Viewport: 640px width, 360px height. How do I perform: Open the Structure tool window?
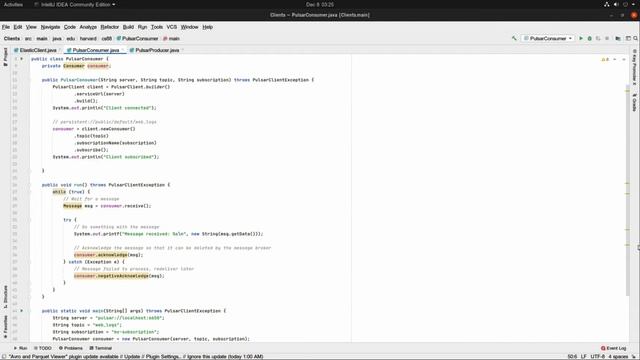tap(5, 297)
